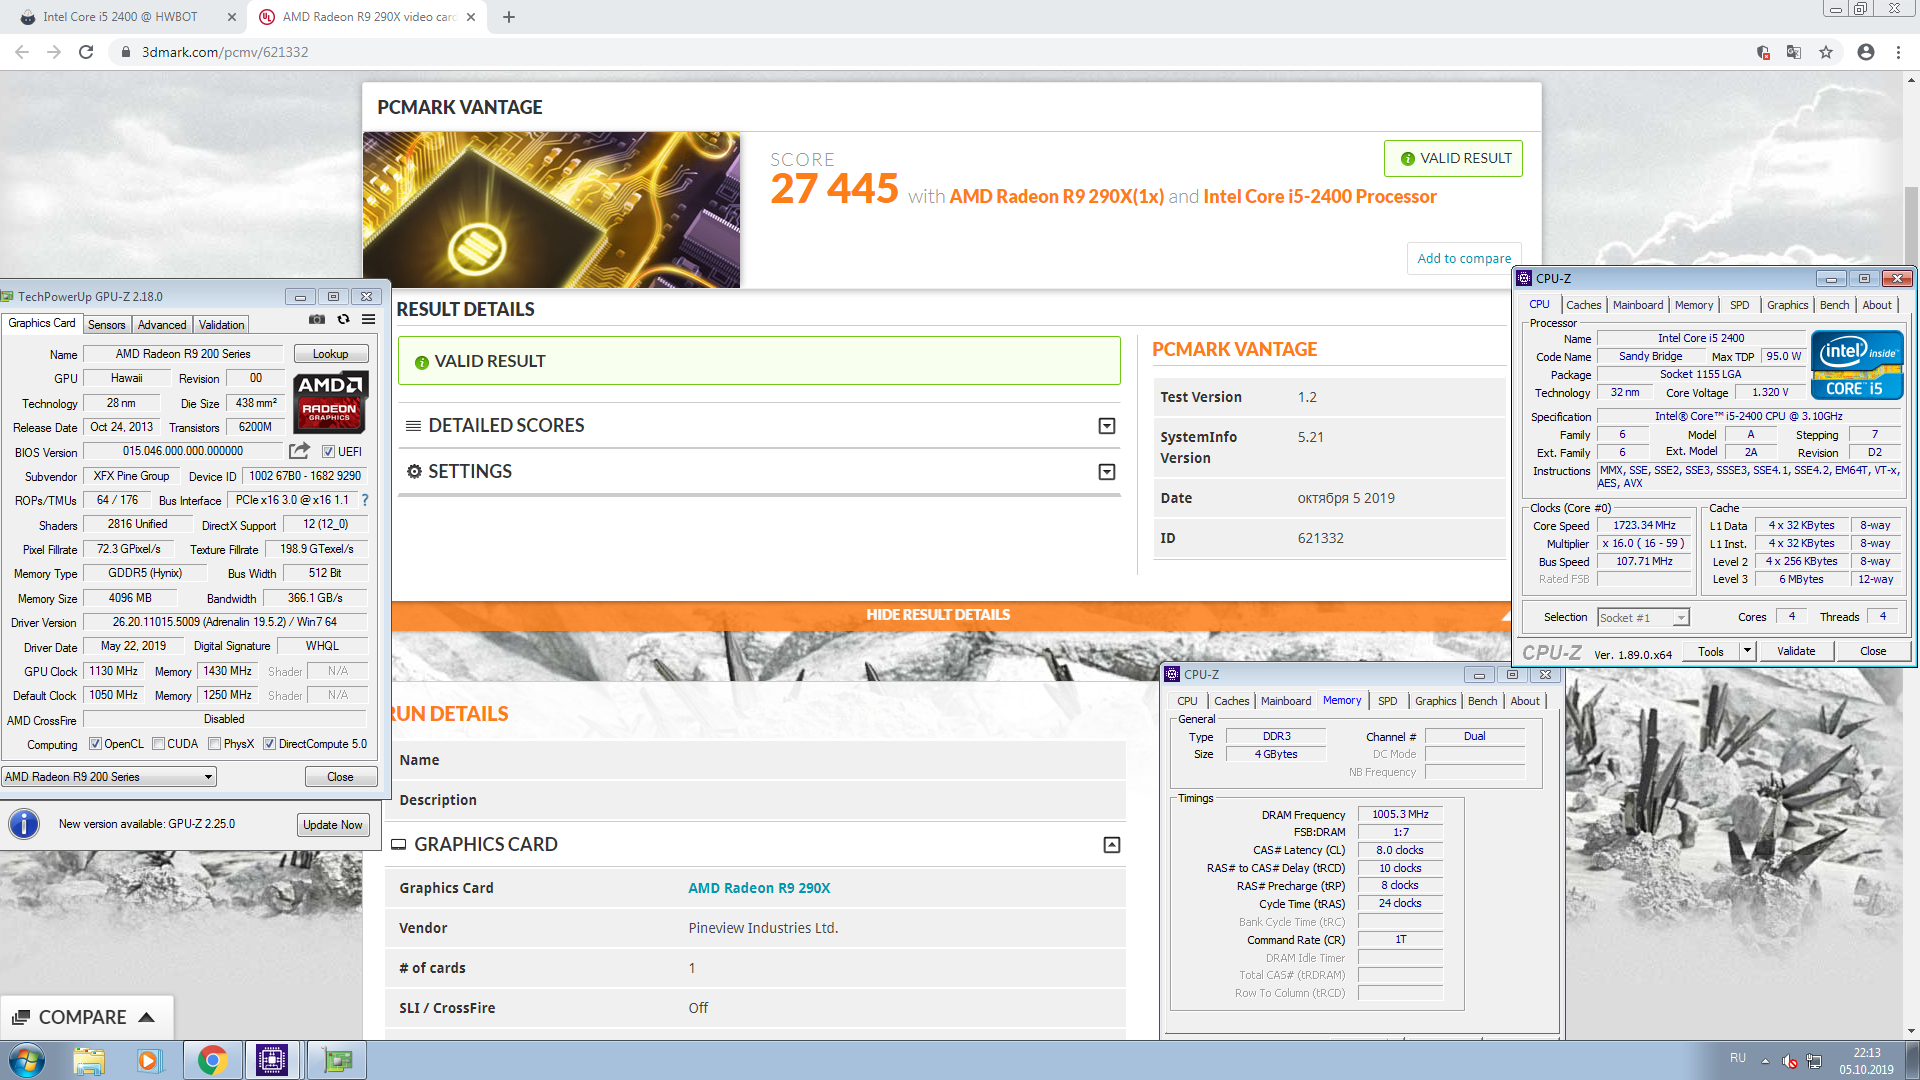
Task: Click the browser address bar
Action: point(930,52)
